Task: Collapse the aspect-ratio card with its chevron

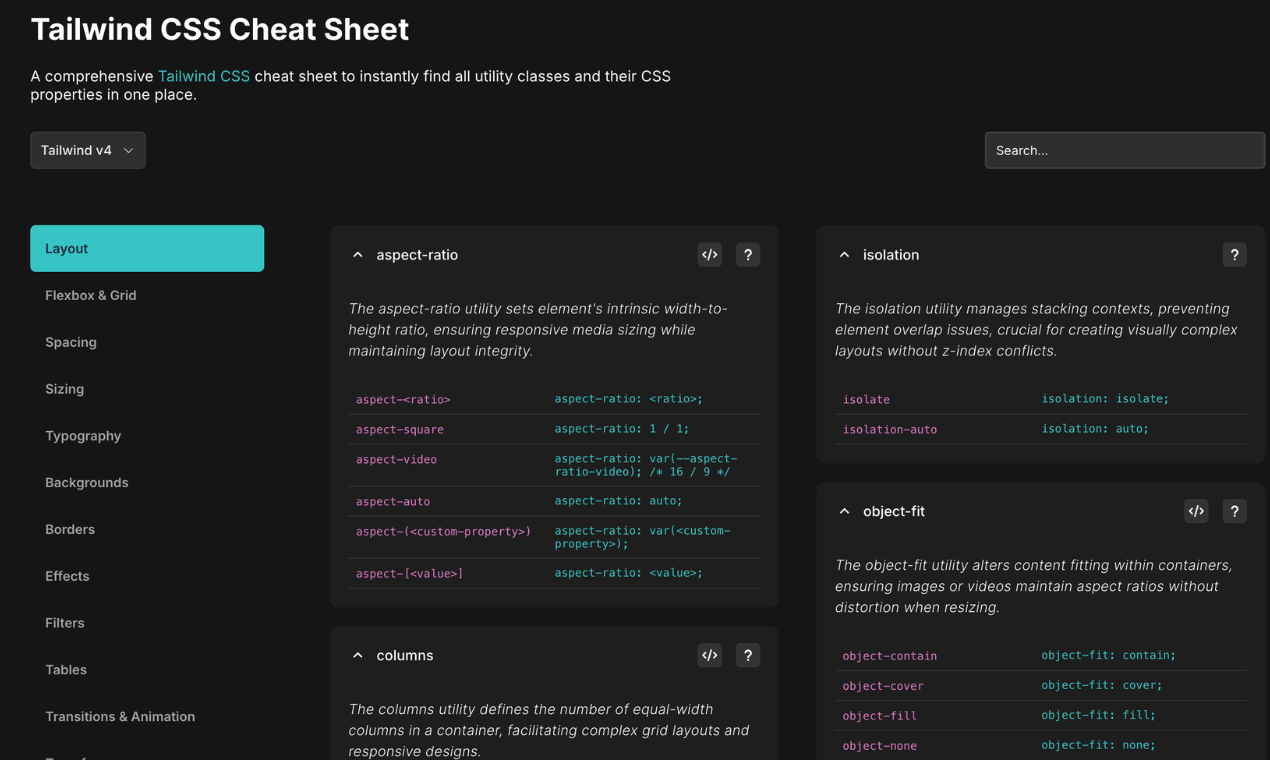Action: (x=357, y=255)
